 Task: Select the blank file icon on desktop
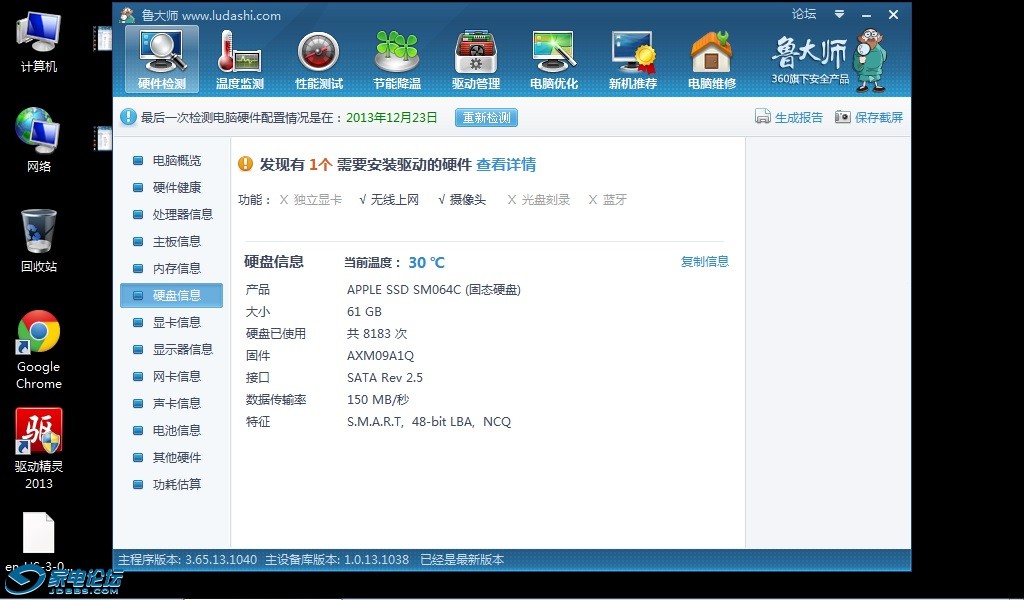click(39, 533)
